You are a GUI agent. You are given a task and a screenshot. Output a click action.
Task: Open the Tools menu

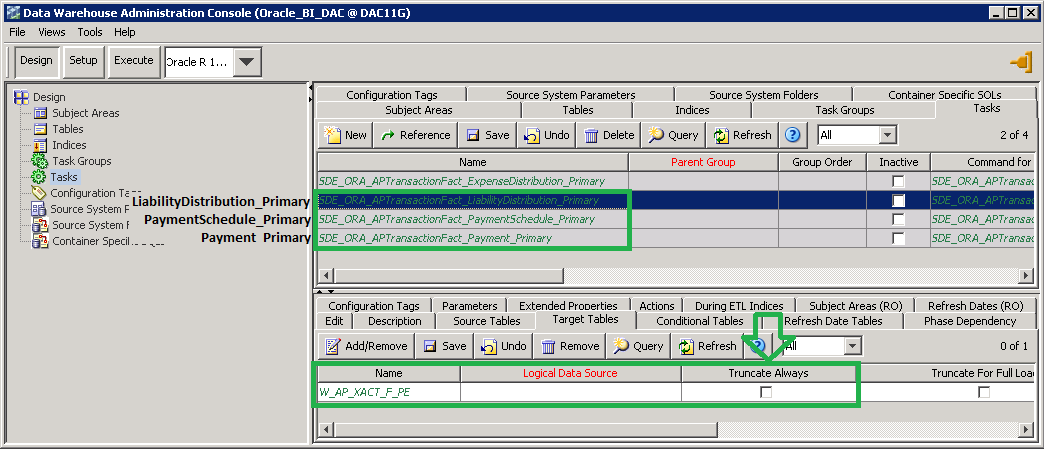[90, 32]
